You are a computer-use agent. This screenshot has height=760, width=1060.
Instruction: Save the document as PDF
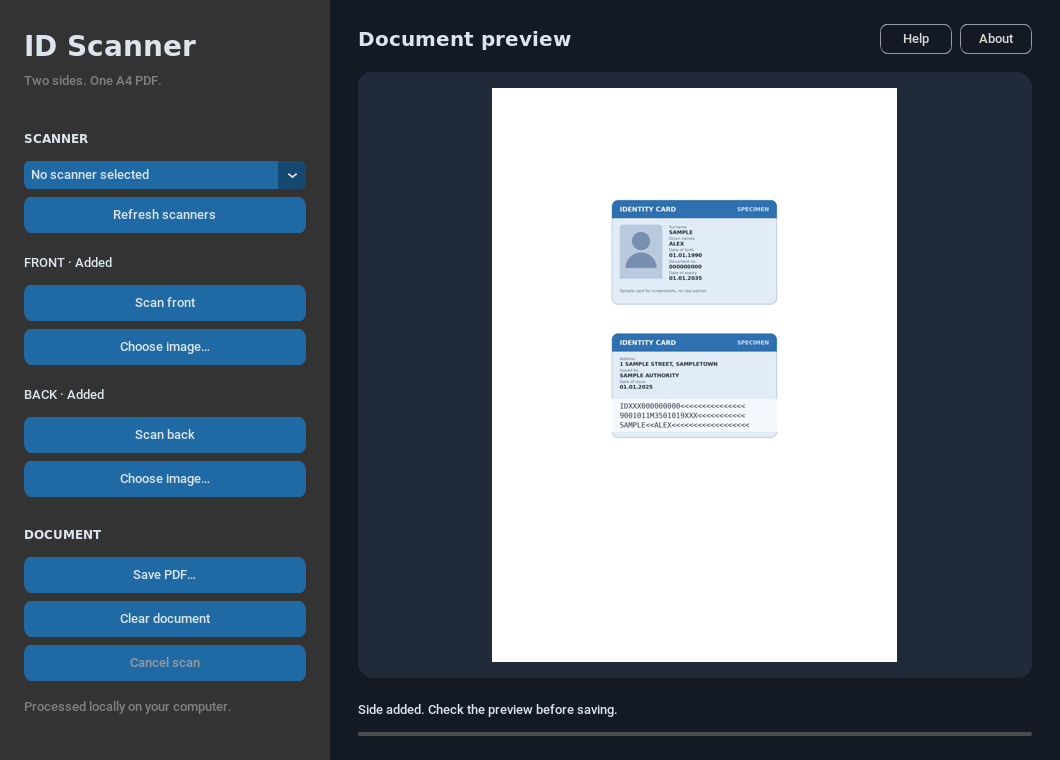165,575
